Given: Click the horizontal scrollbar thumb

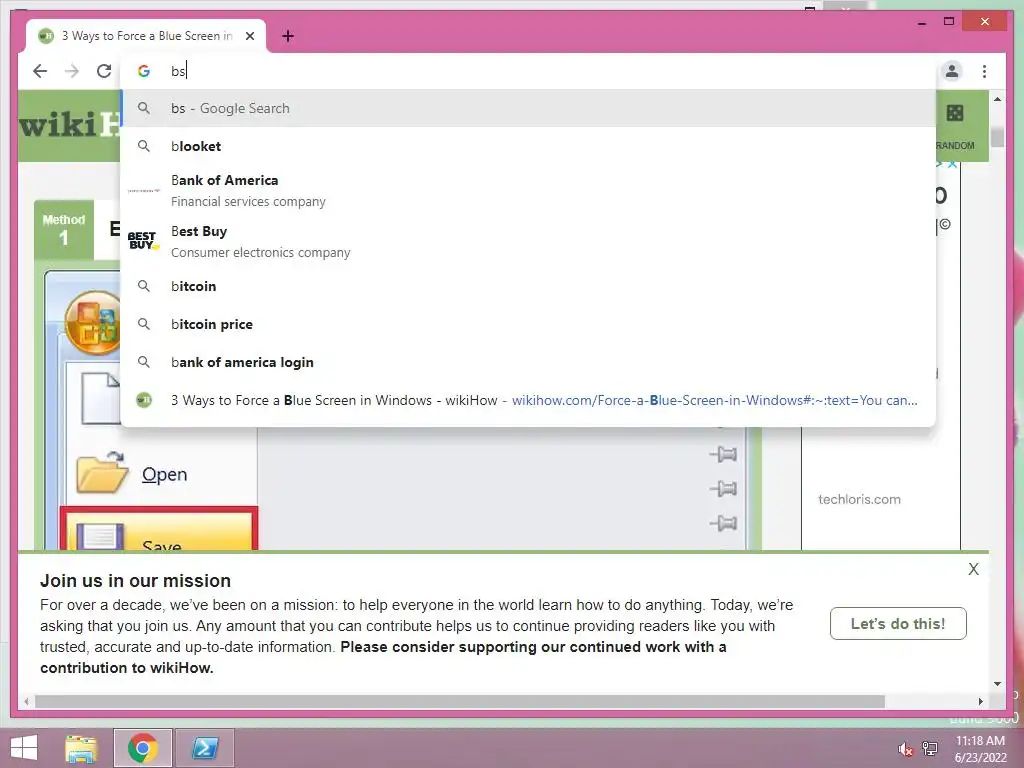Looking at the screenshot, I should pos(460,701).
